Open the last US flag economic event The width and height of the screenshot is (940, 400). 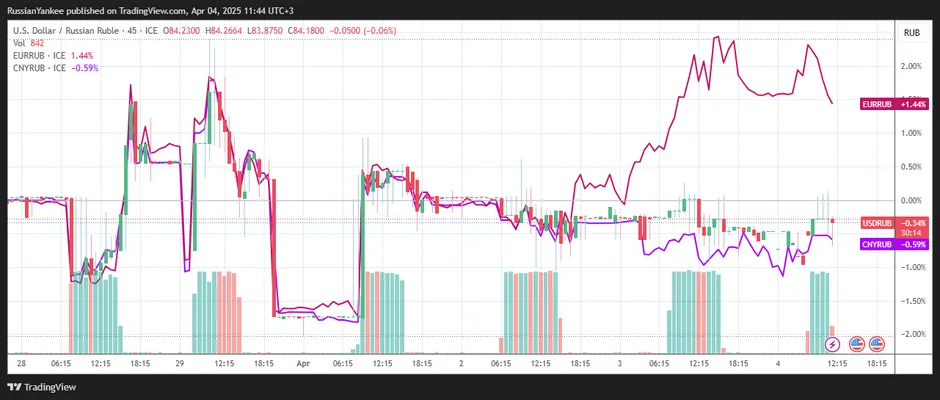tap(877, 344)
